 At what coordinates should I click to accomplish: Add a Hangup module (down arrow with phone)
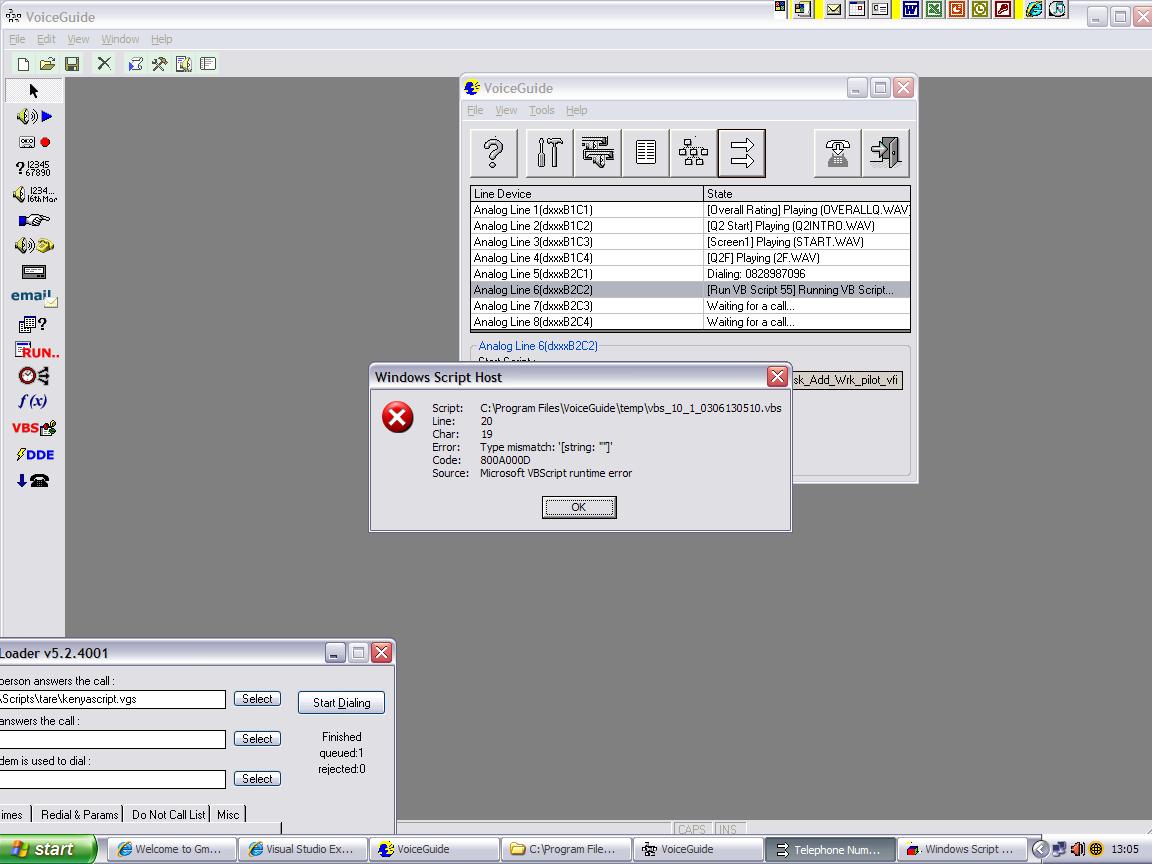point(33,480)
